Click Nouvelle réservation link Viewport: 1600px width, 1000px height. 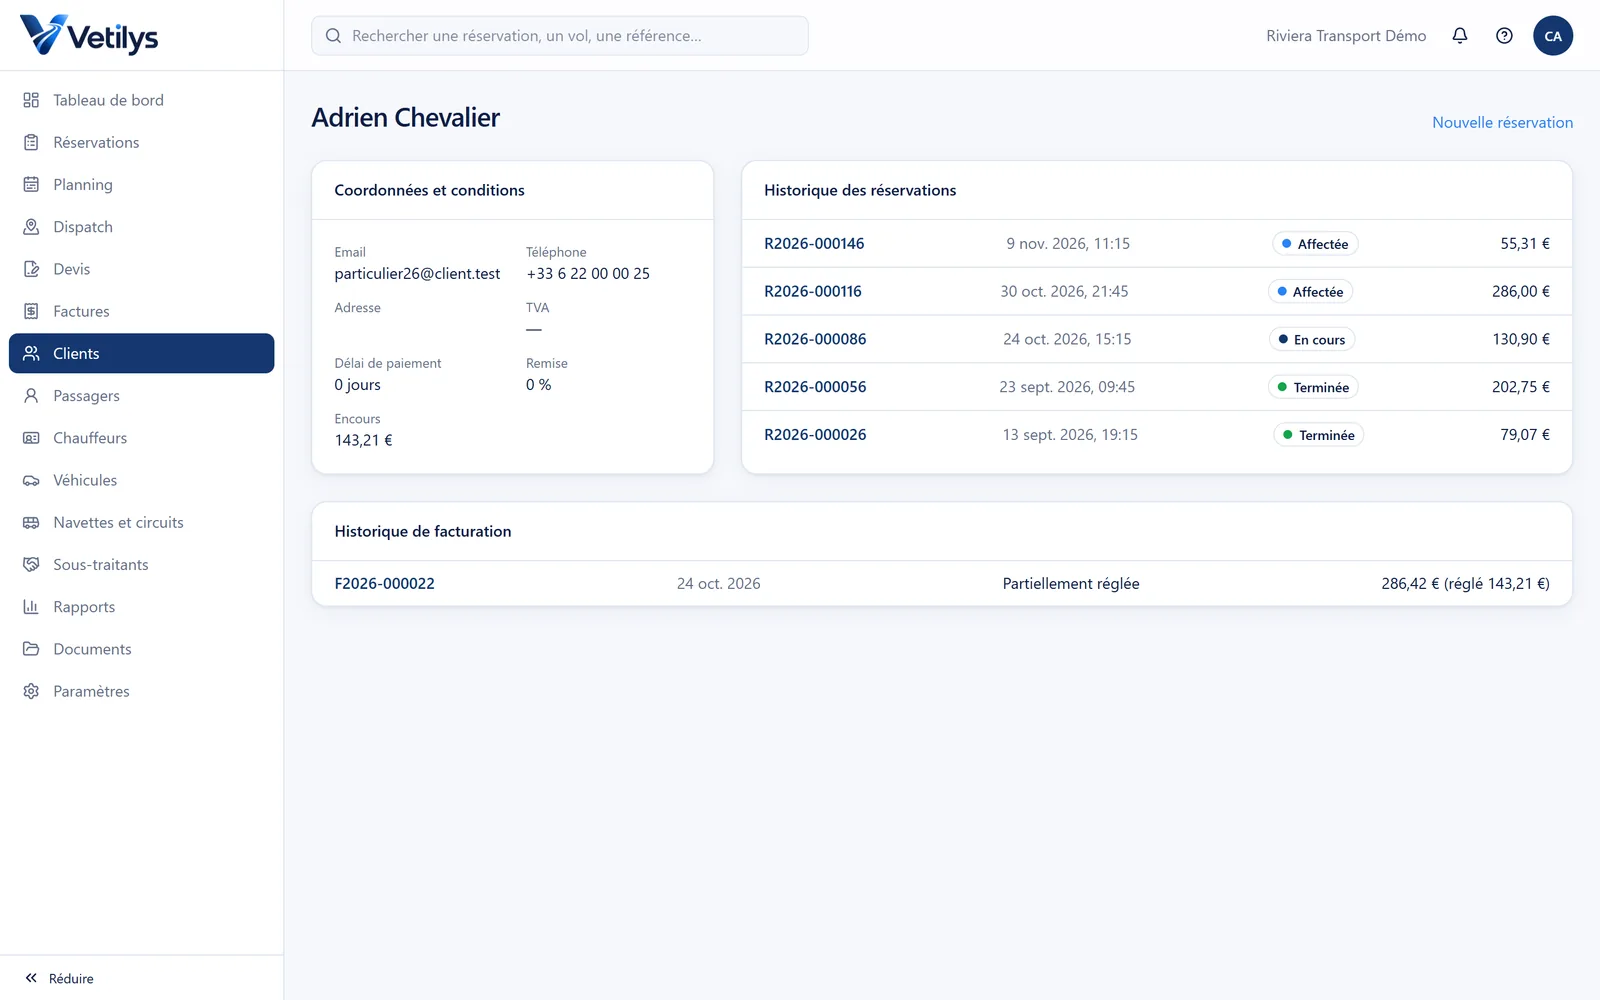pyautogui.click(x=1502, y=122)
